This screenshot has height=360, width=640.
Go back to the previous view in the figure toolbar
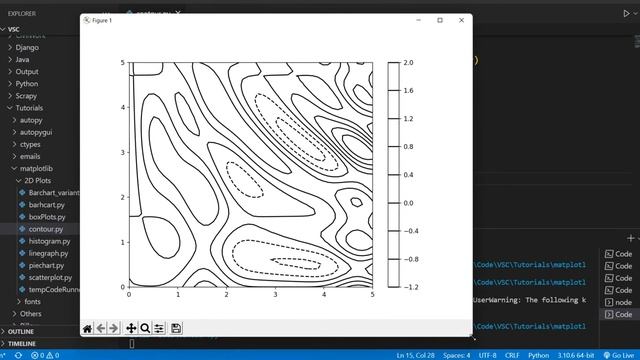[100, 328]
